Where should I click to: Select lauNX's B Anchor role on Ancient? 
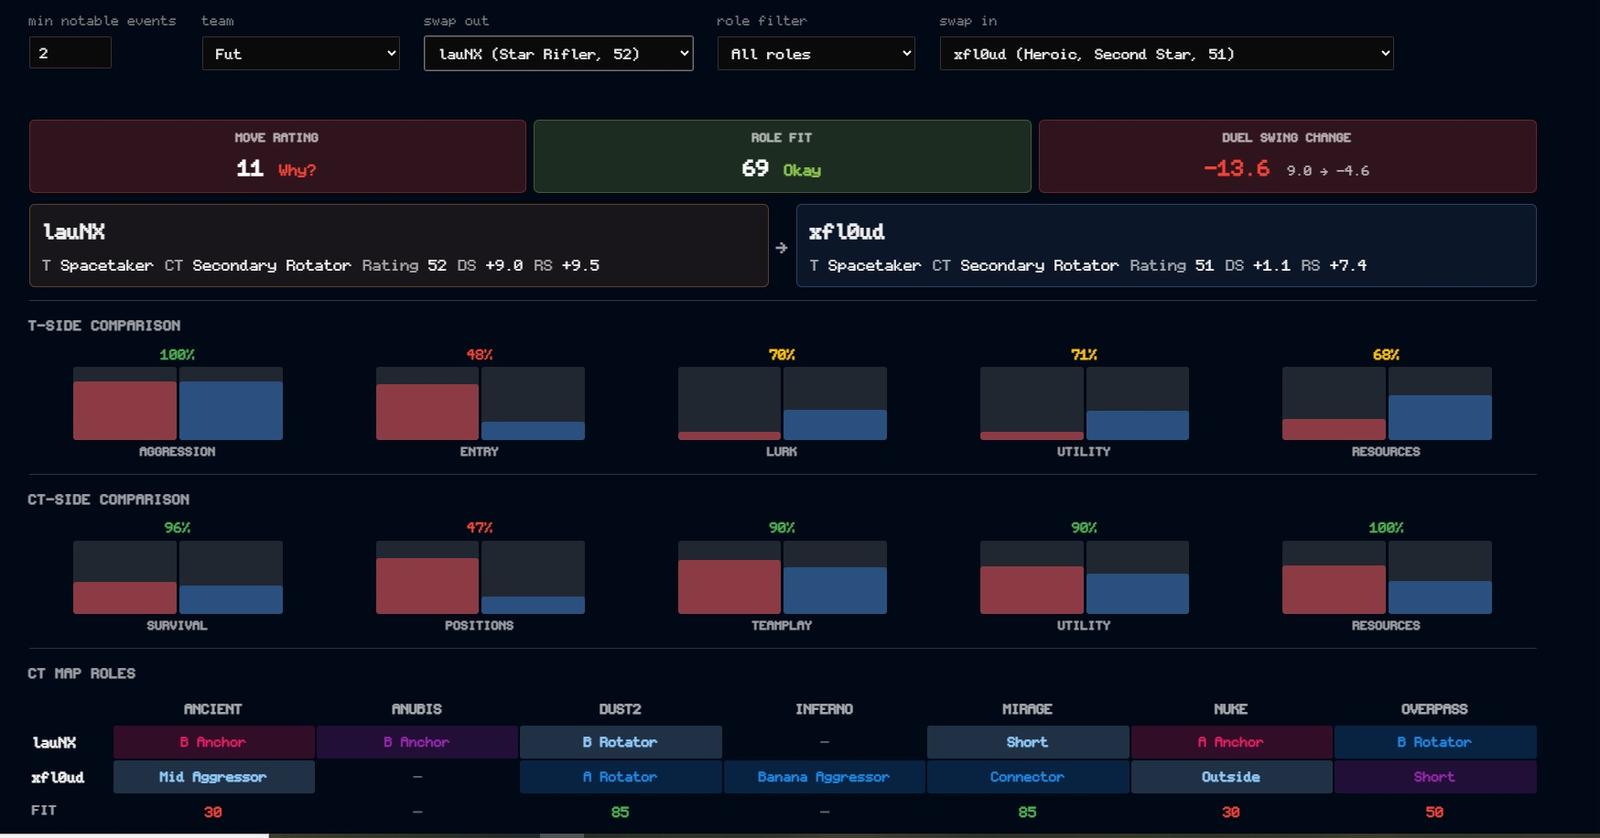tap(213, 742)
